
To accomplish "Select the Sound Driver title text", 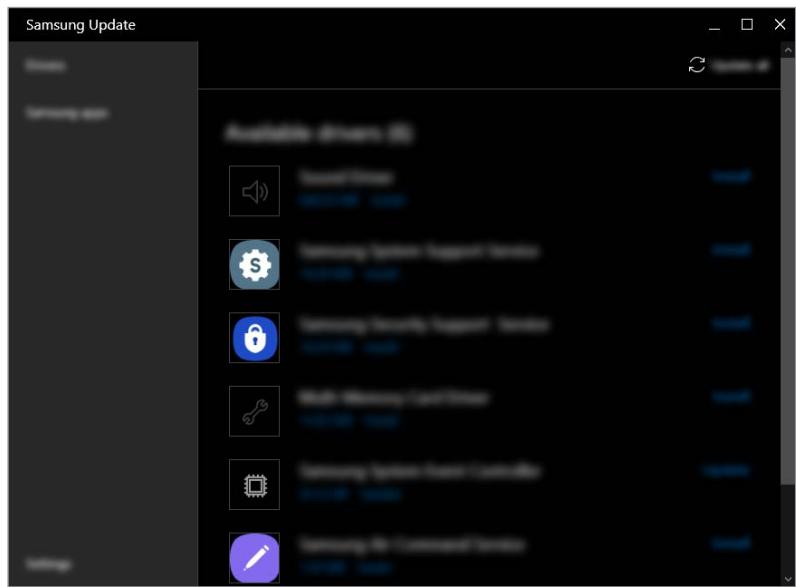I will (x=346, y=177).
